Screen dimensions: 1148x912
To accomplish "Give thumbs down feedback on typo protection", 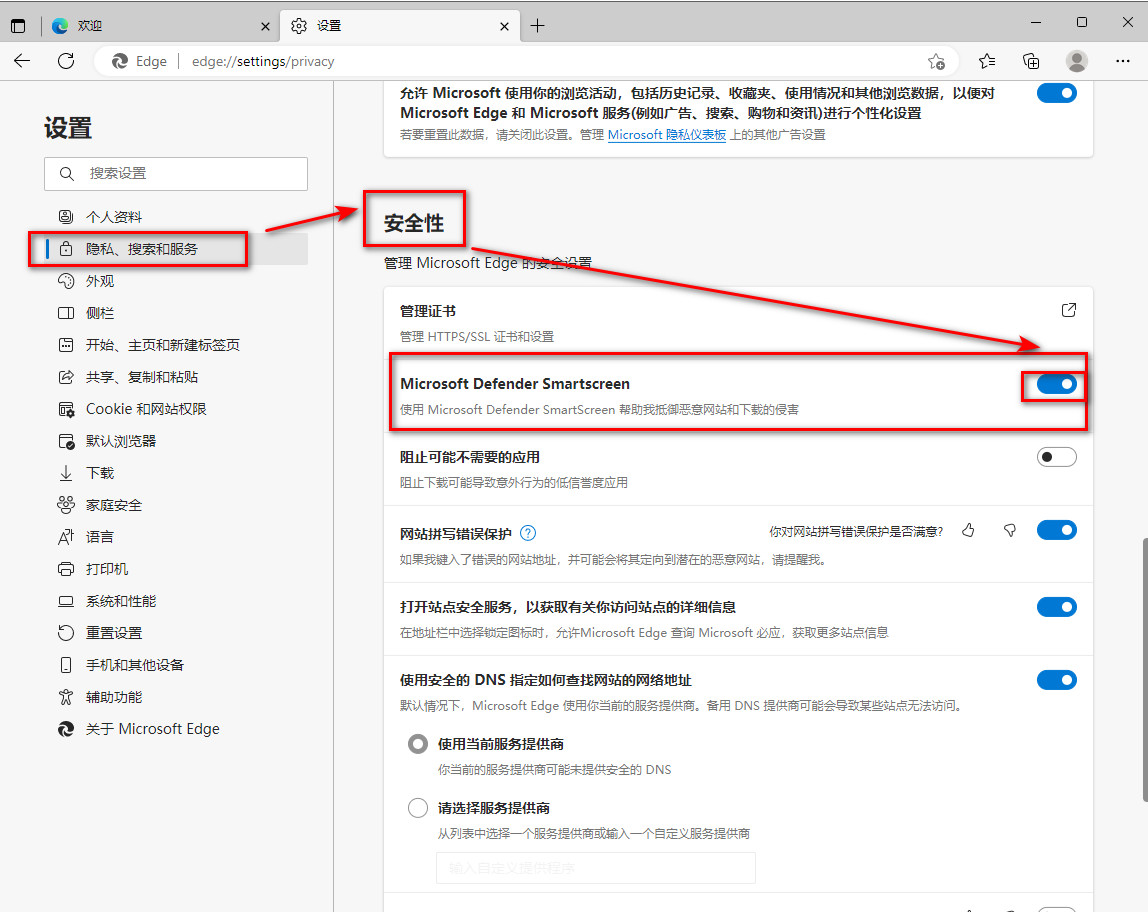I will coord(1009,531).
